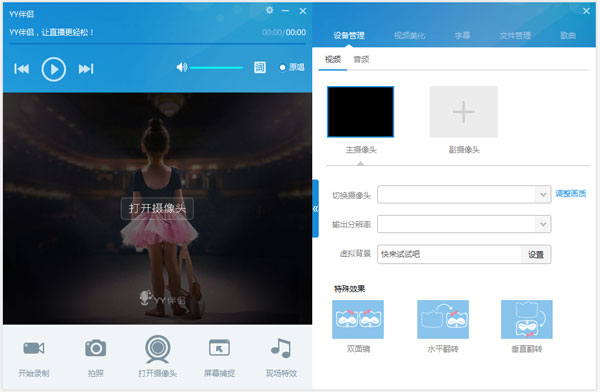Select the 视频 sub-tab

click(x=333, y=59)
